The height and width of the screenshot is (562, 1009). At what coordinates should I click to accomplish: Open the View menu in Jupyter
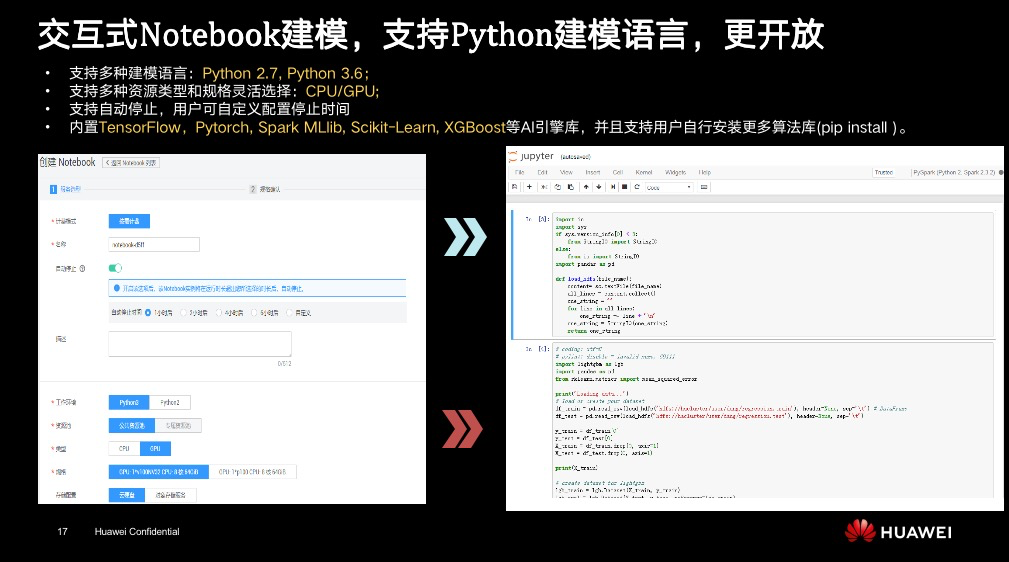click(566, 172)
